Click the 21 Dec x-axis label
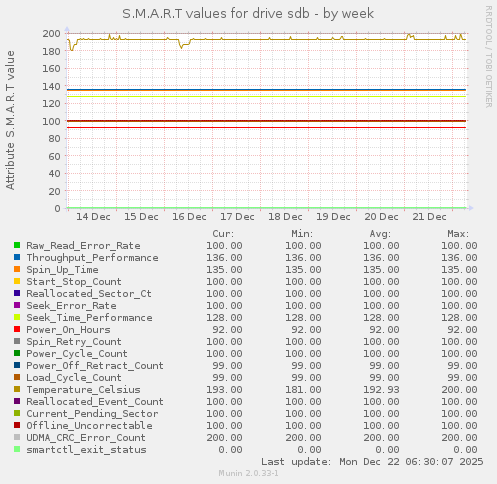The image size is (497, 484). [x=429, y=217]
